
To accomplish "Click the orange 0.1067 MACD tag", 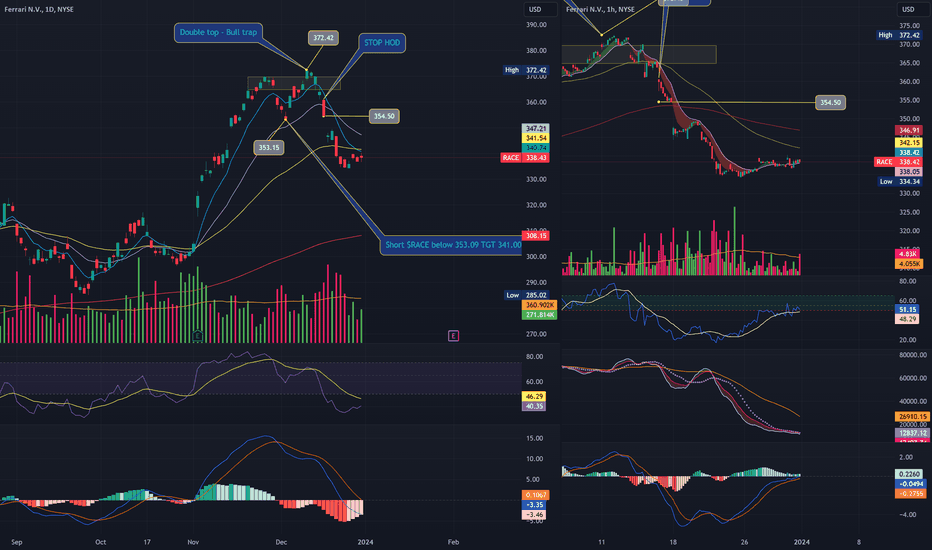I will point(536,495).
